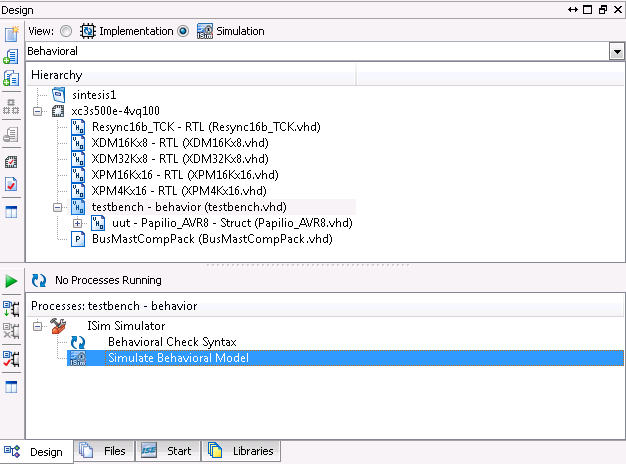Click the upper panel layout table icon
This screenshot has height=464, width=626.
point(11,212)
